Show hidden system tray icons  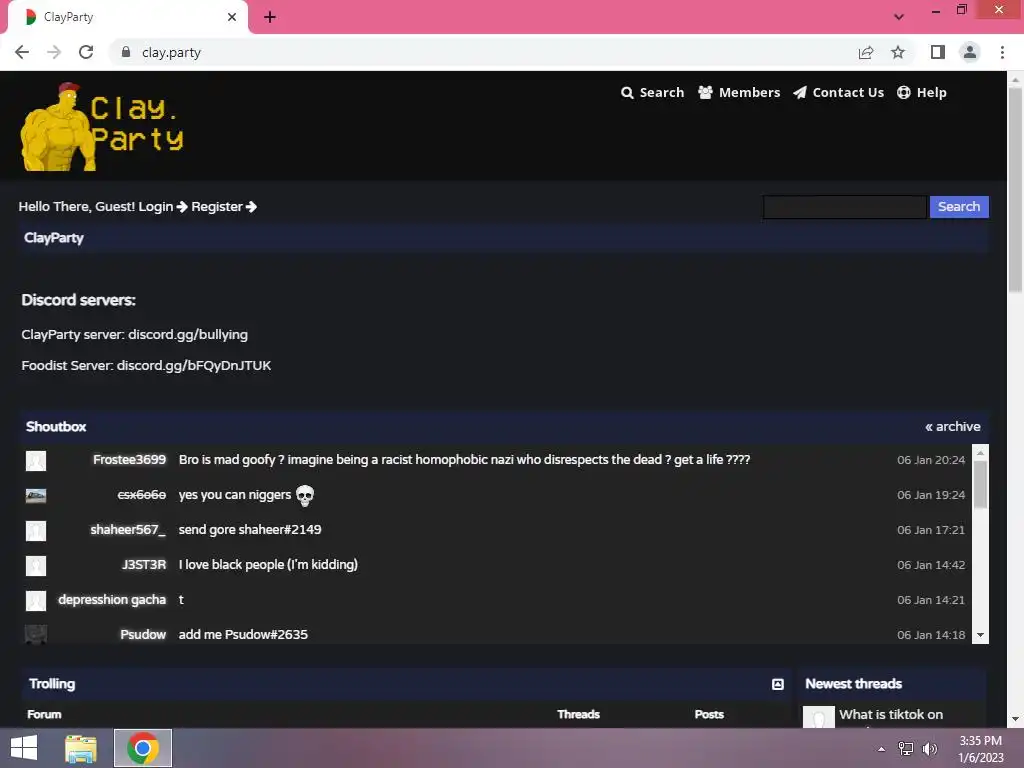pos(881,749)
